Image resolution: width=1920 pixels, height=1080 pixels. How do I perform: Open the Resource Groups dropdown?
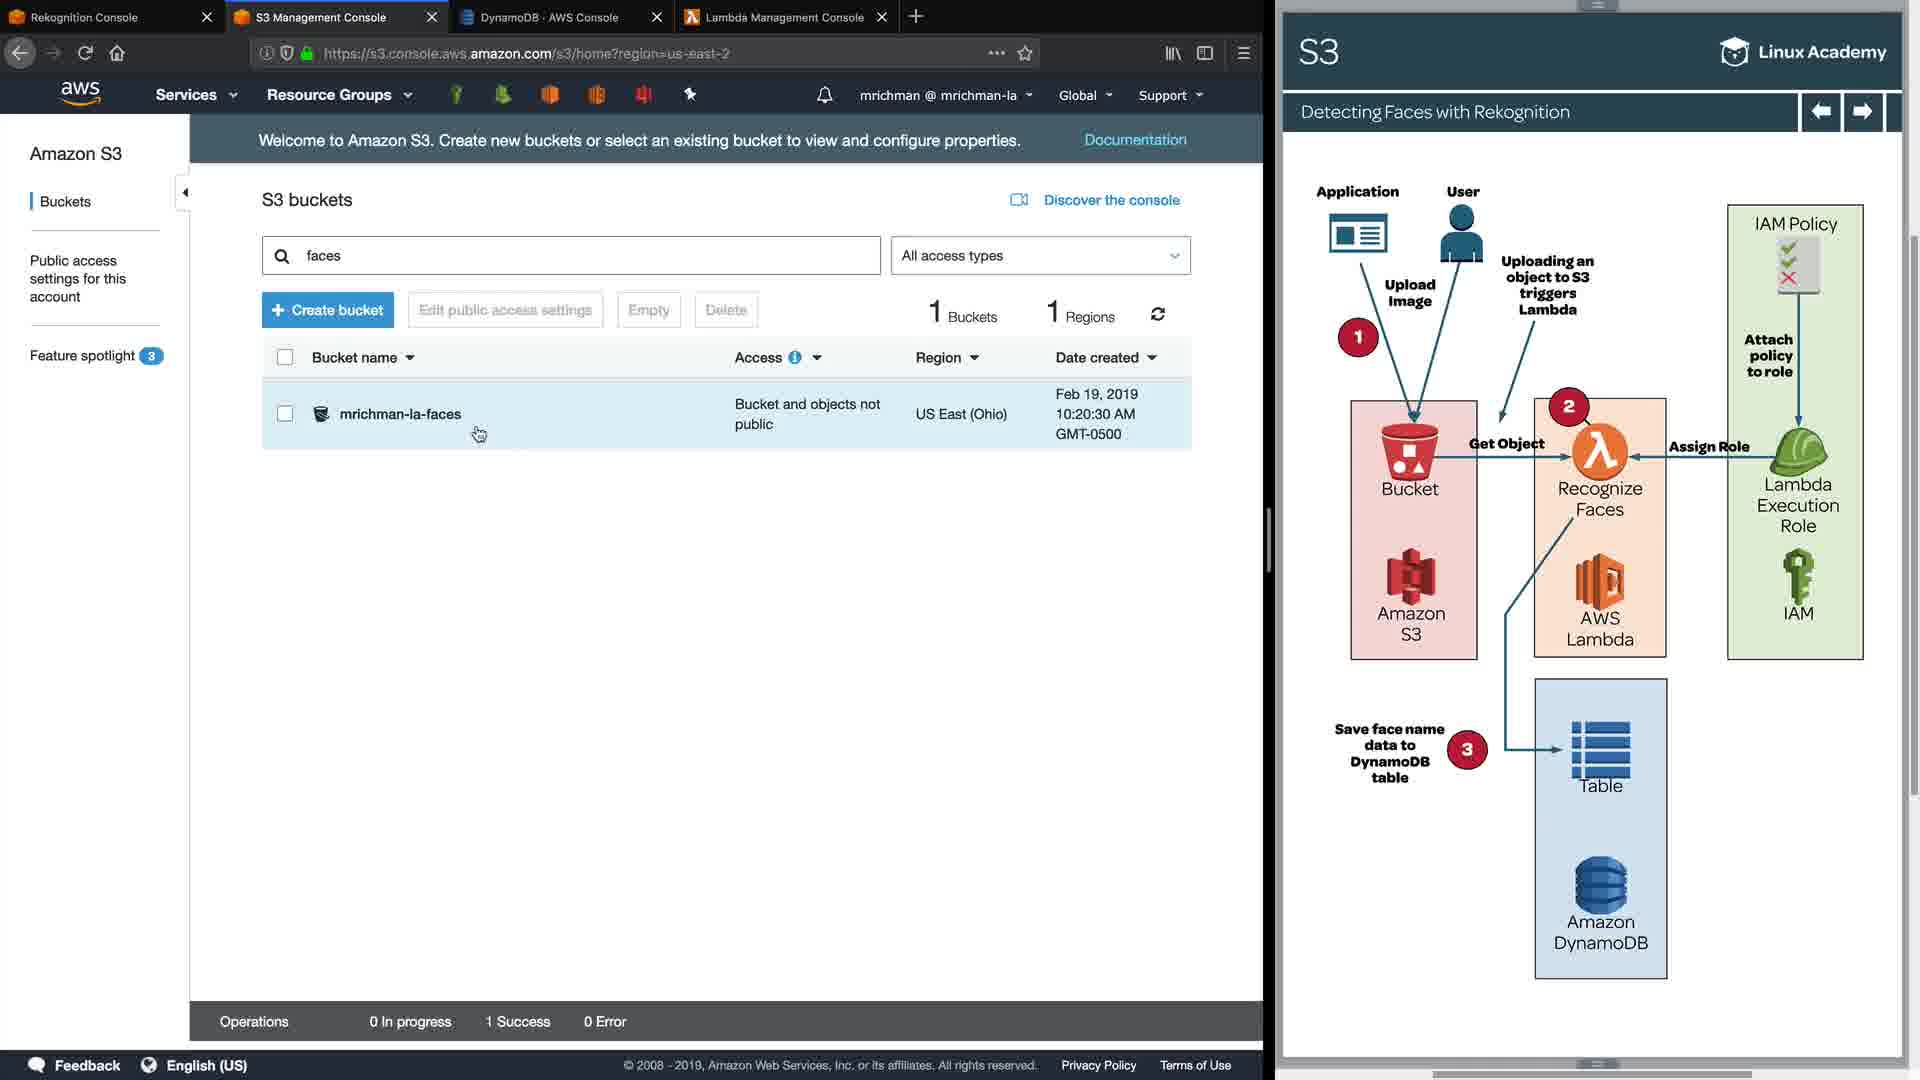click(339, 95)
